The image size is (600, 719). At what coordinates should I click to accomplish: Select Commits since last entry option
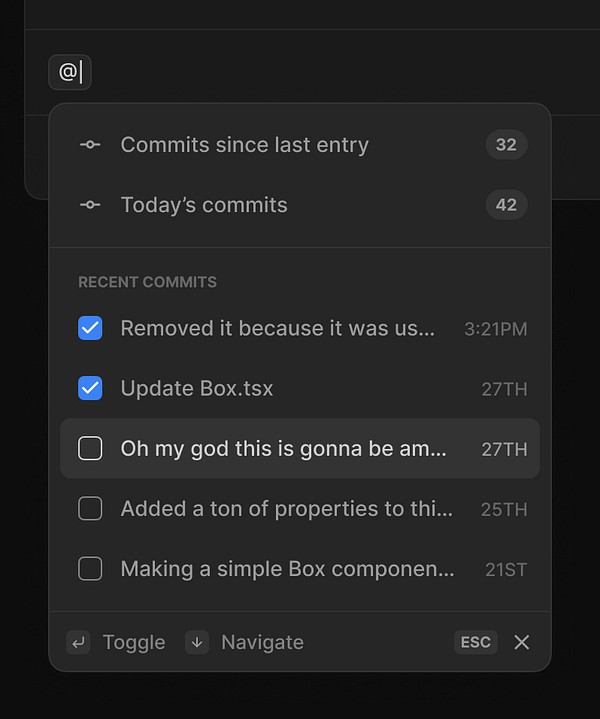245,145
